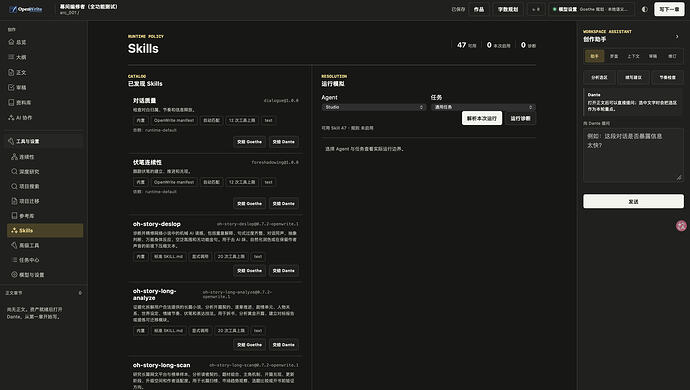690x390 pixels.
Task: Click the 续写建议 continuation suggestion quick action
Action: (633, 77)
